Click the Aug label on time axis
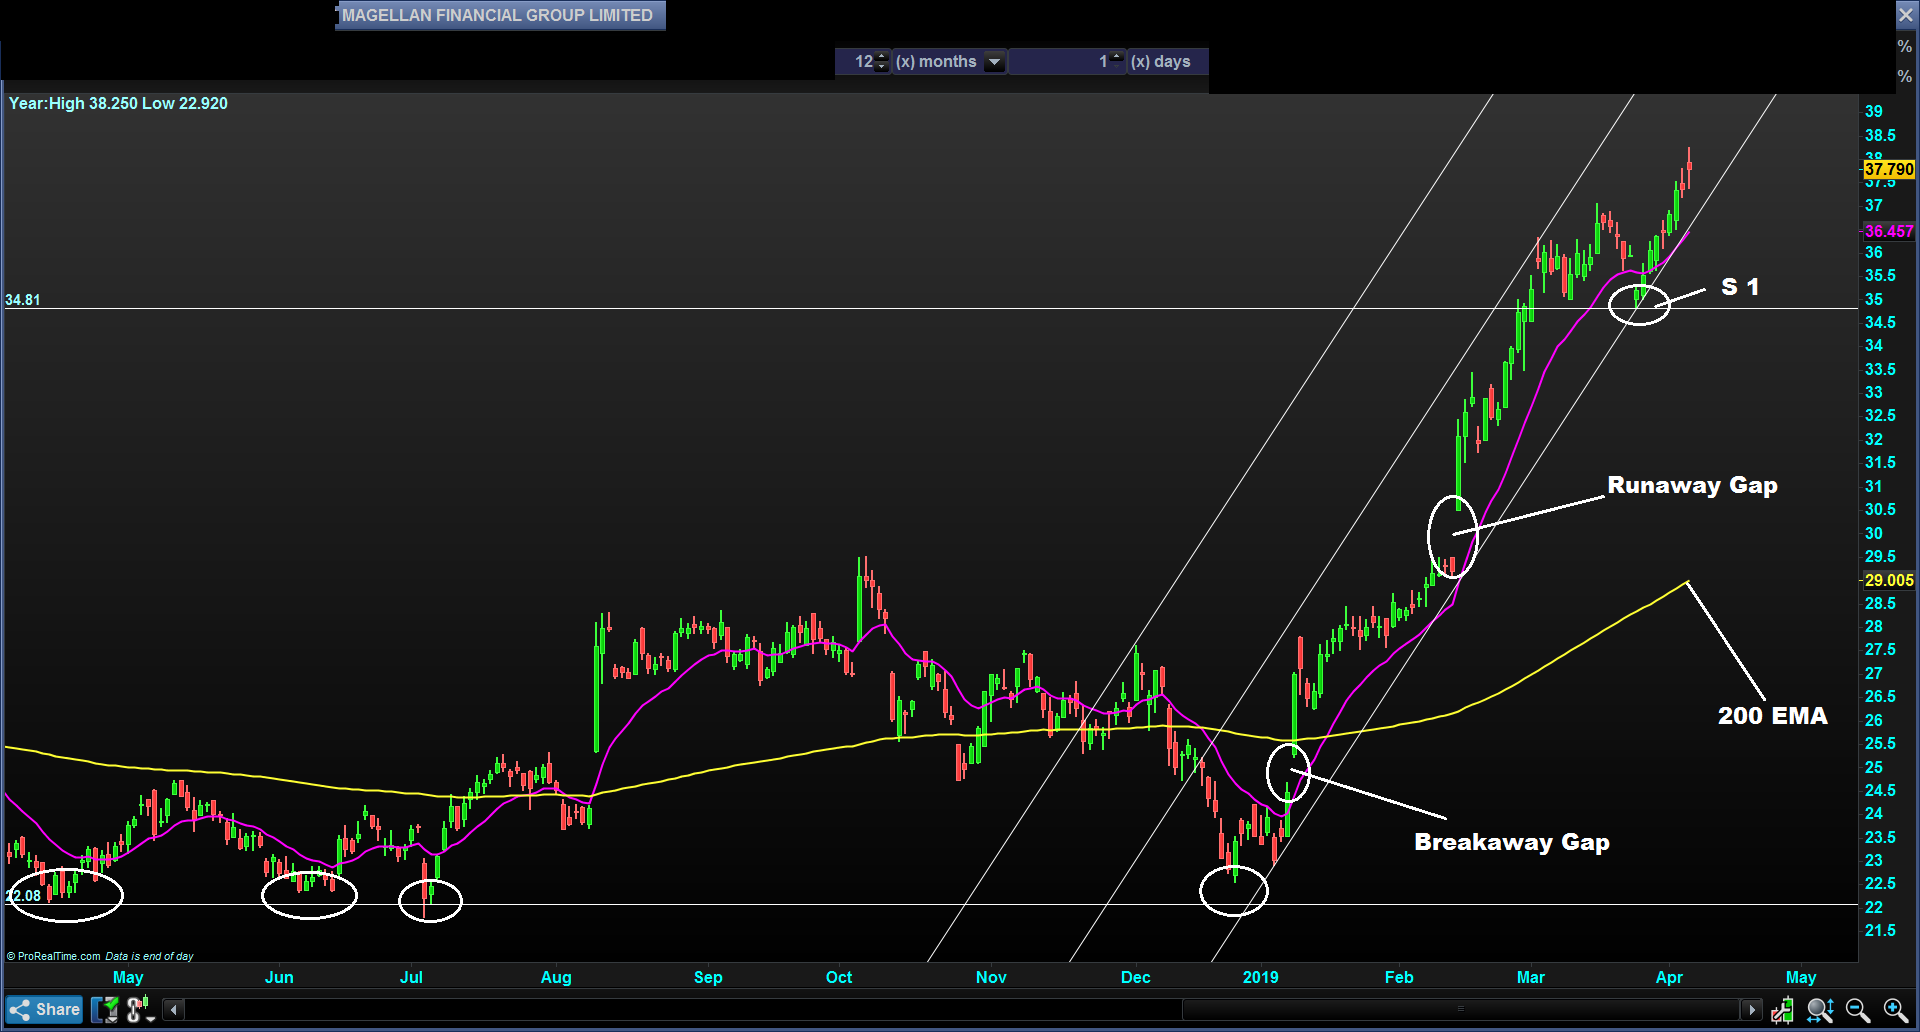The width and height of the screenshot is (1920, 1032). 556,978
